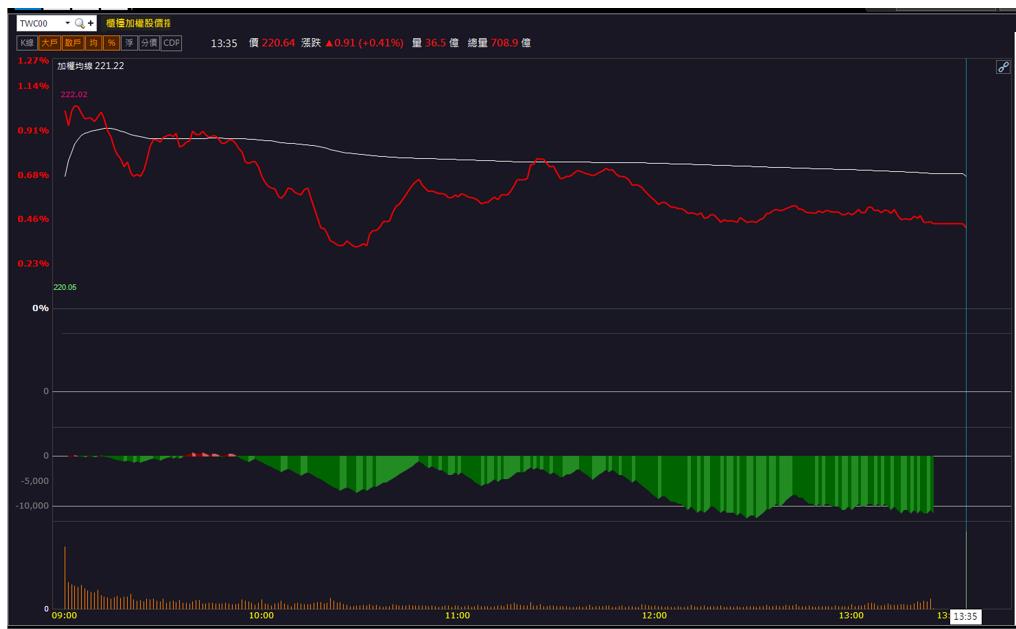This screenshot has width=1016, height=629.
Task: Click the change value ▲0.91 (+0.41%)
Action: pyautogui.click(x=364, y=43)
